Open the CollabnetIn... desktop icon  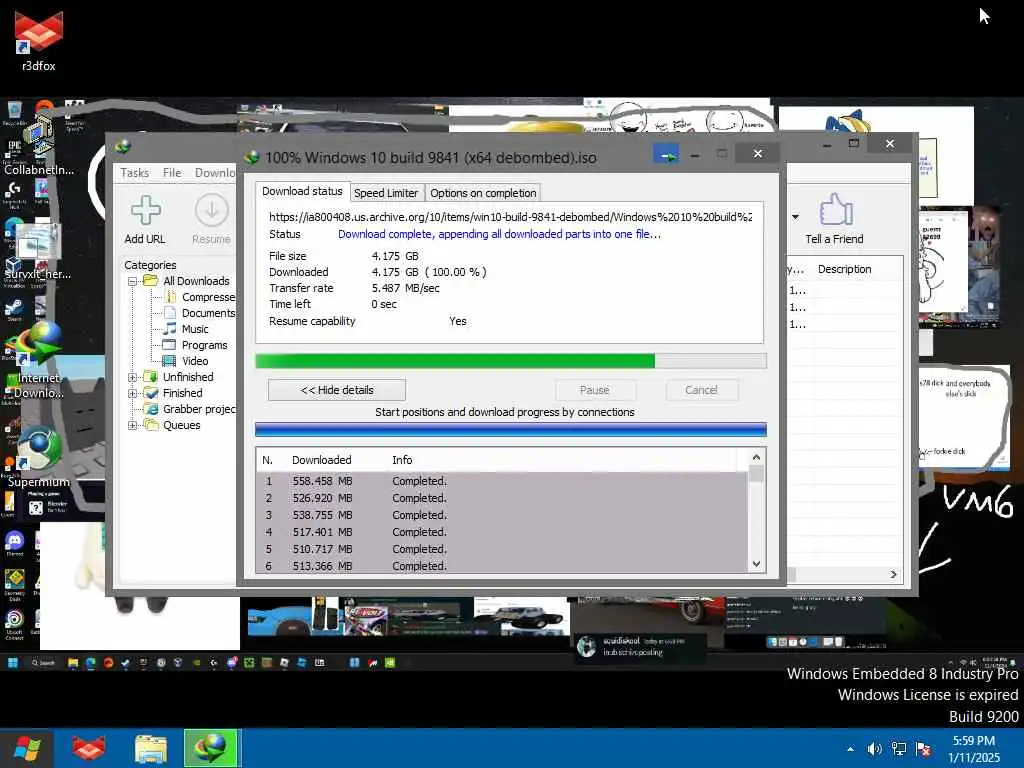point(39,147)
